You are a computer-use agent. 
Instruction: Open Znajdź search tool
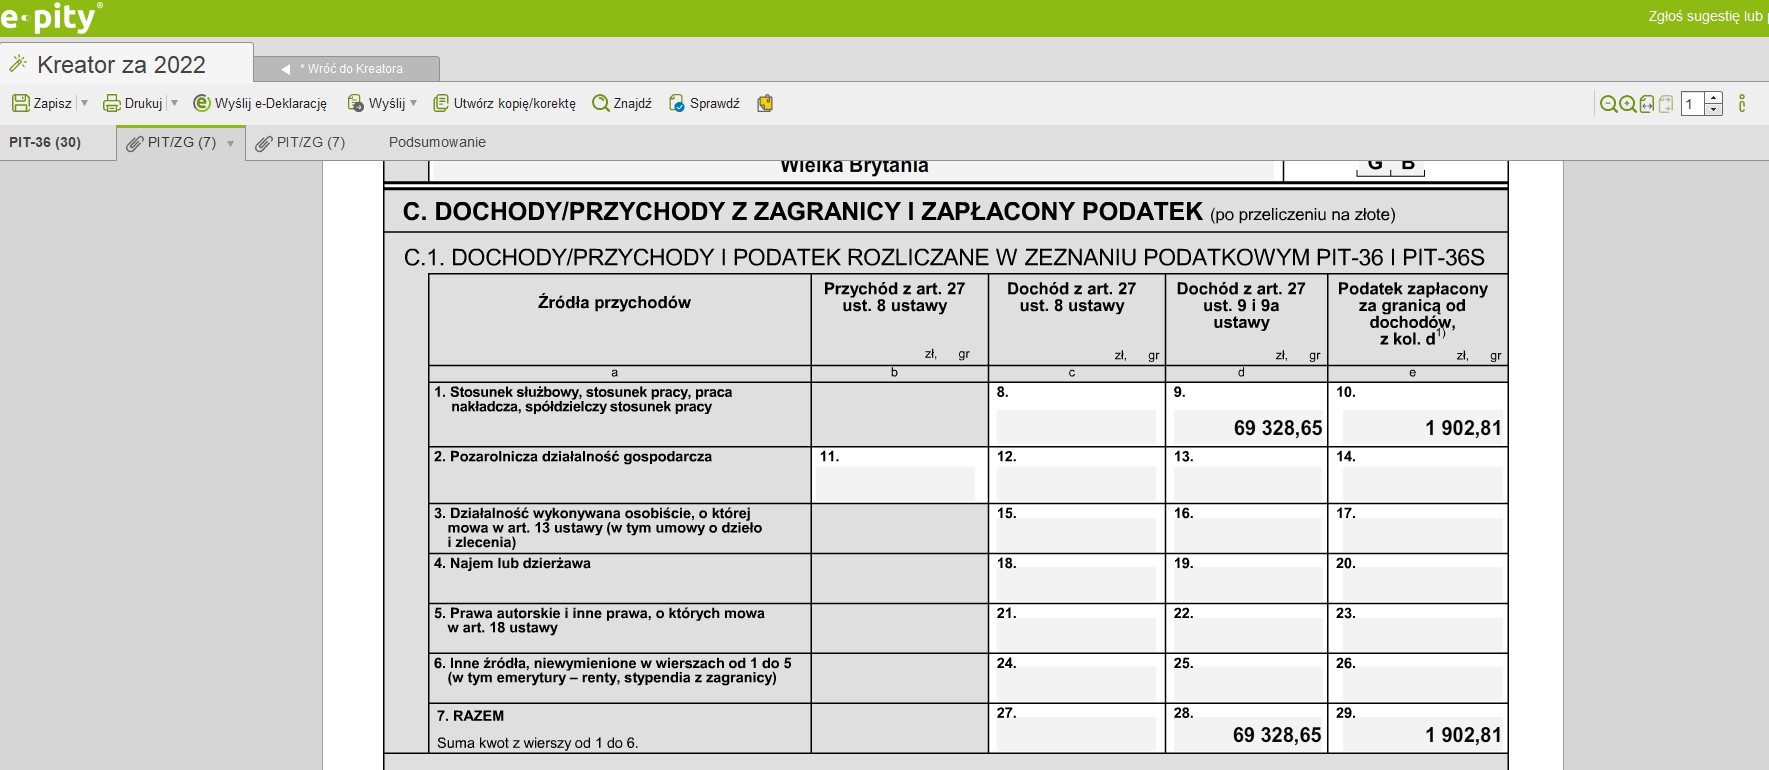pos(622,103)
